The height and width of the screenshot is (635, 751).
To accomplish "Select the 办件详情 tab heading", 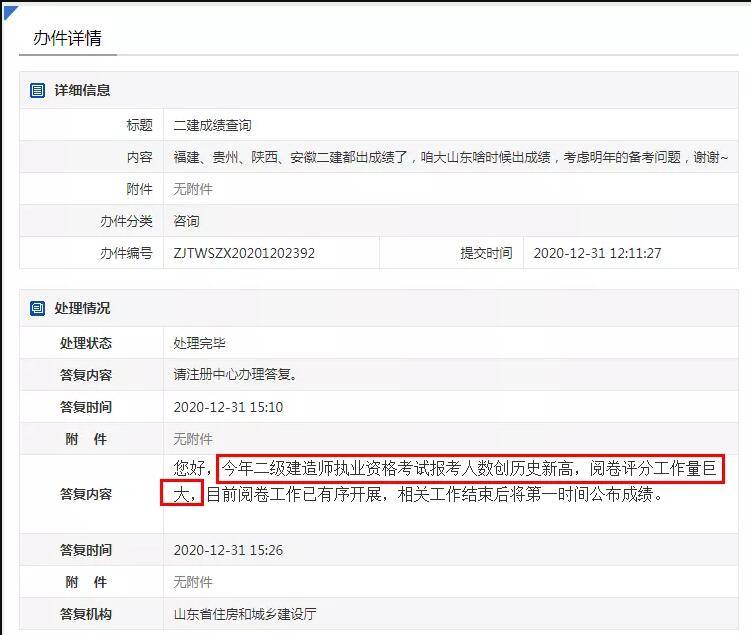I will (x=67, y=38).
